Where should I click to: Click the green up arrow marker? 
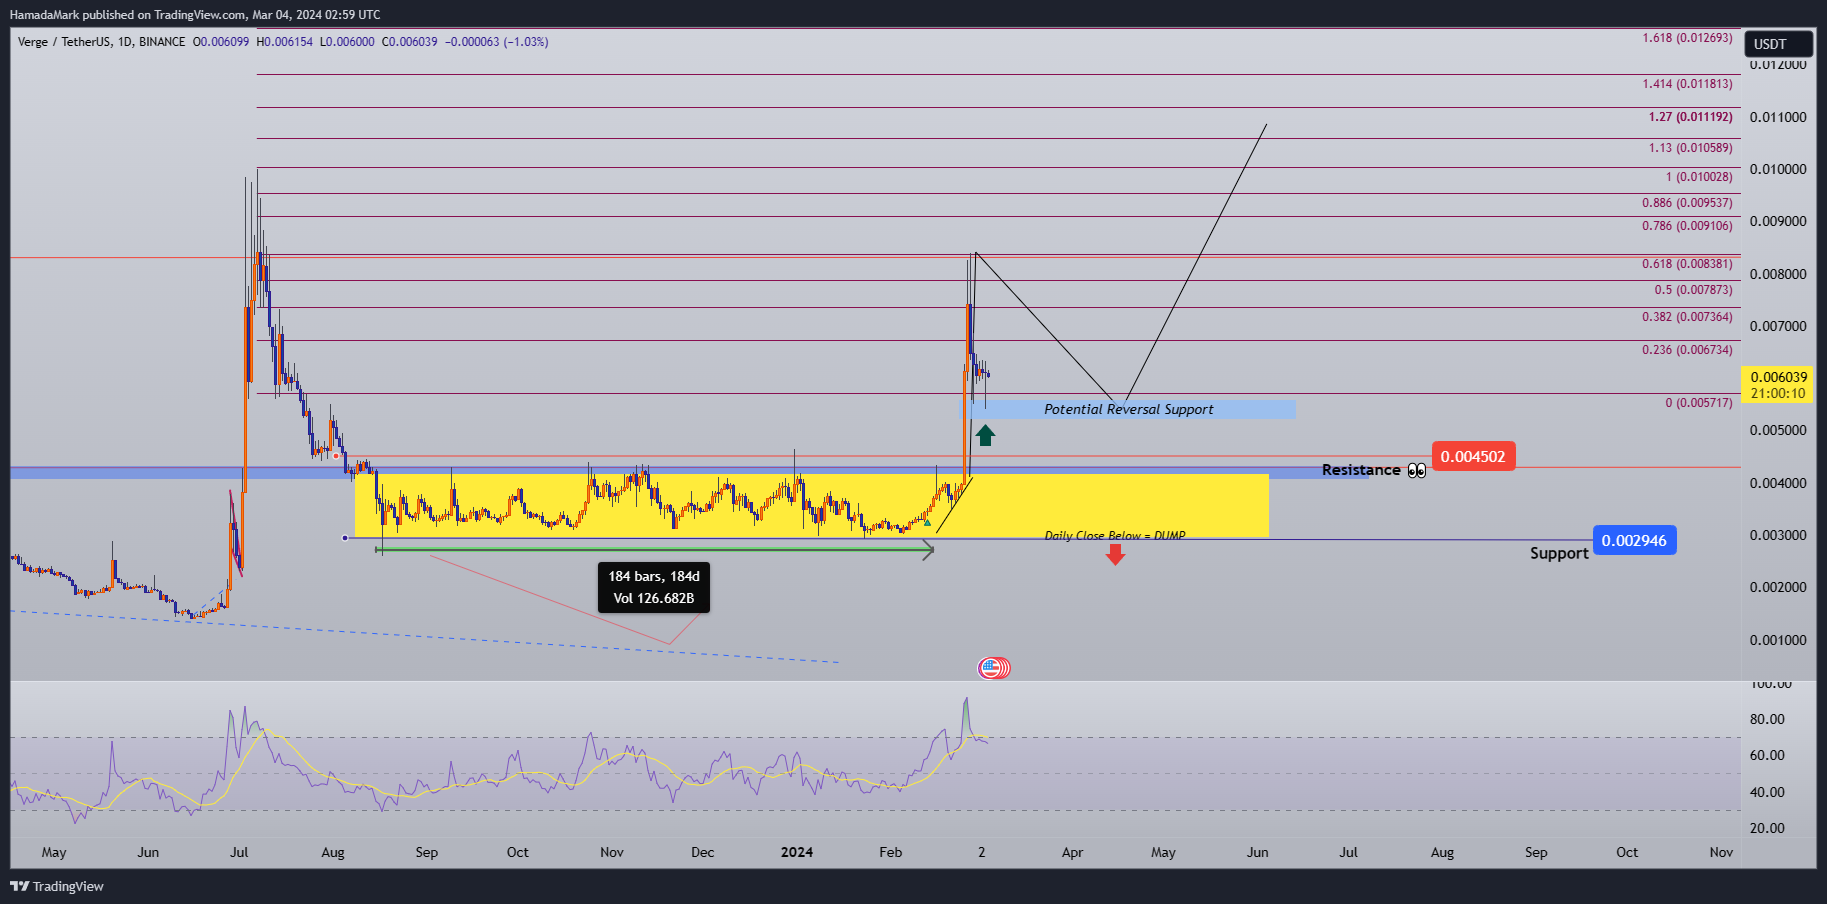point(985,435)
